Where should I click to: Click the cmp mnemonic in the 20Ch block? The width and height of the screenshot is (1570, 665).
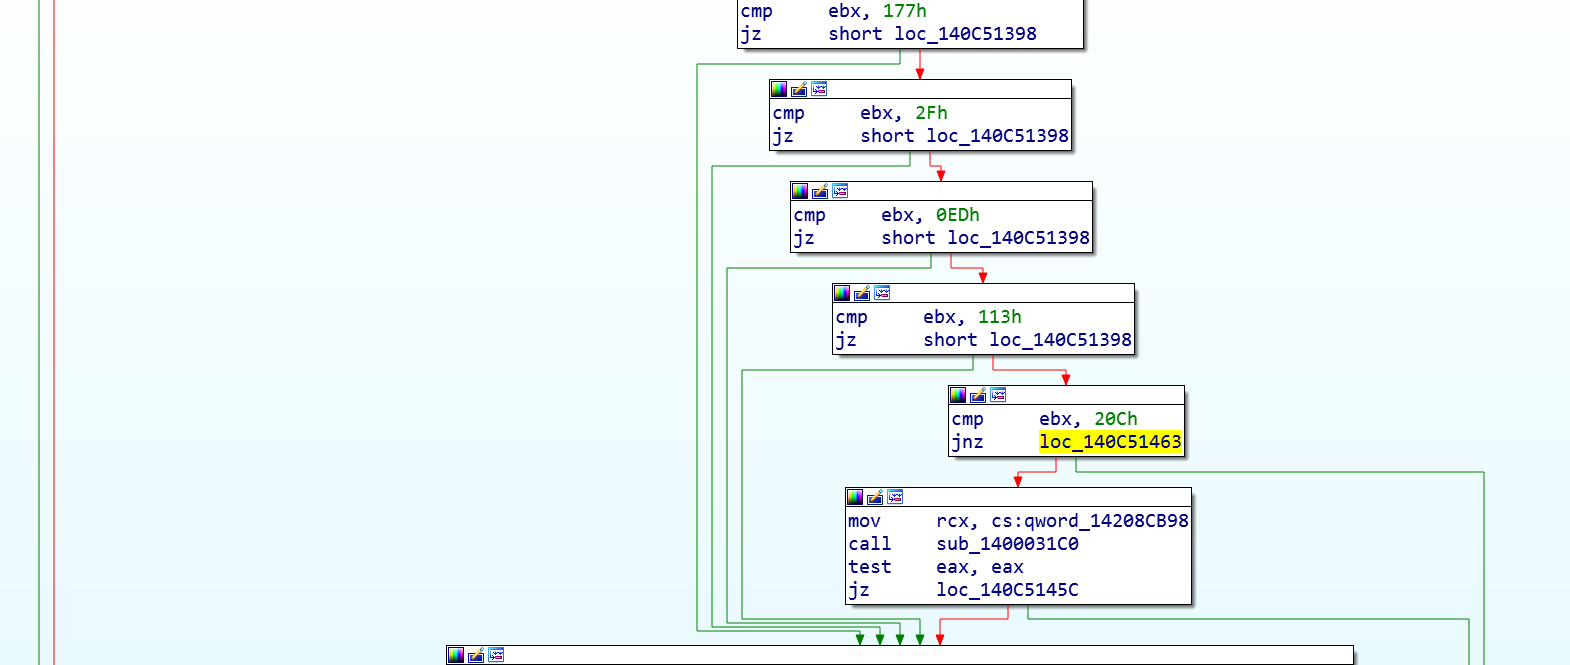[967, 419]
